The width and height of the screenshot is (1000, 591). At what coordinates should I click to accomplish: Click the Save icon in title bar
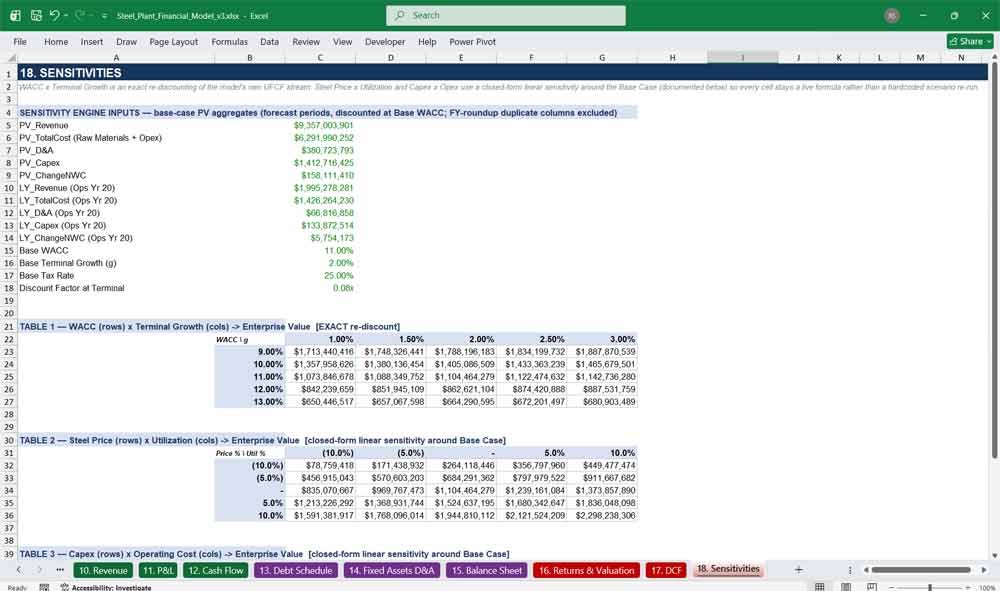(36, 15)
